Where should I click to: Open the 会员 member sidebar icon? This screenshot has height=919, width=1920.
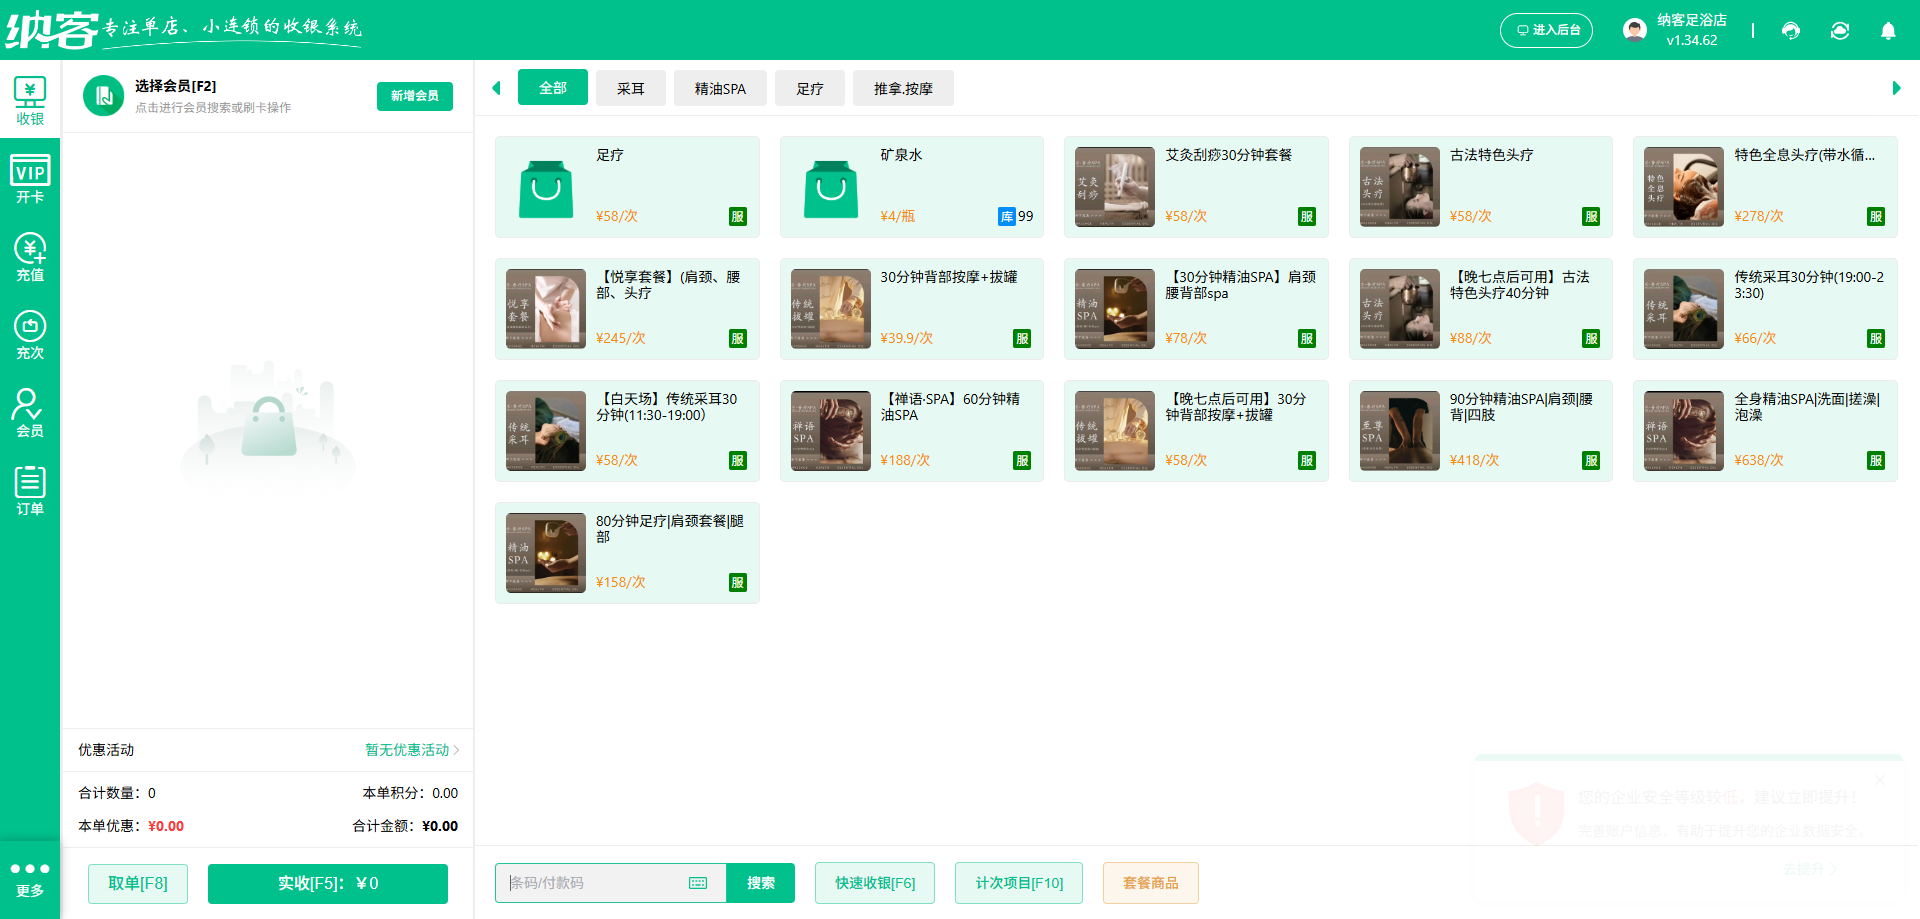30,413
